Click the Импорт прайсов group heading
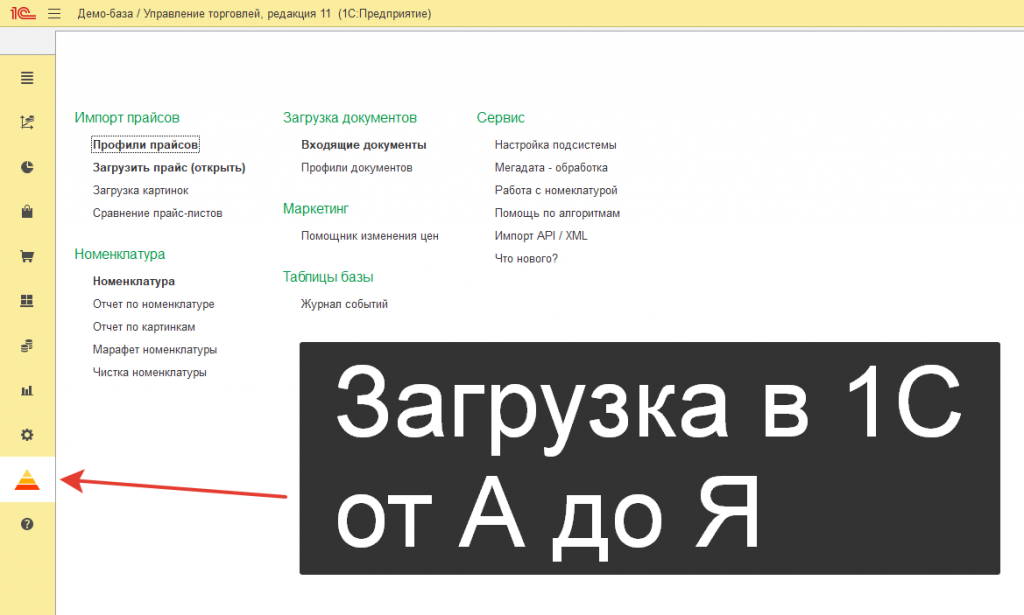This screenshot has width=1024, height=615. pyautogui.click(x=127, y=118)
